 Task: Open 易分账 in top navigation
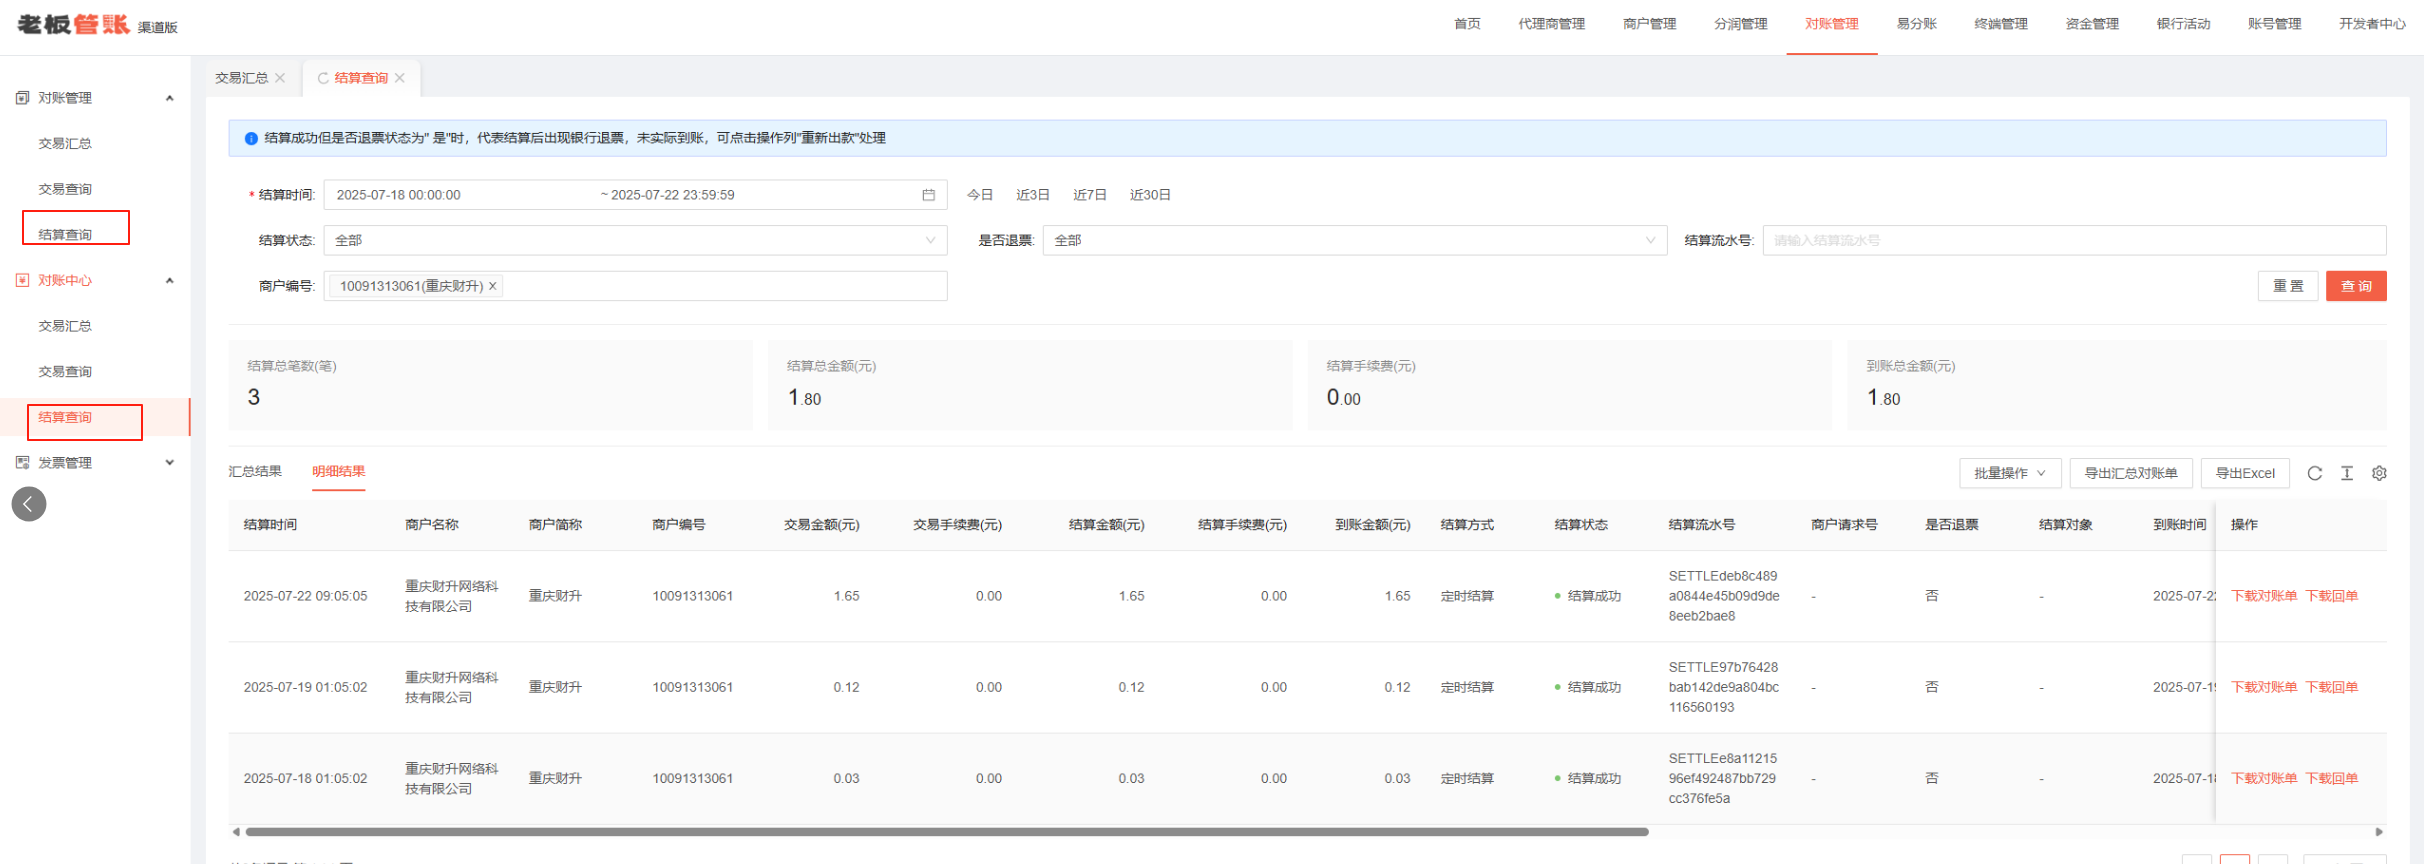tap(1916, 24)
